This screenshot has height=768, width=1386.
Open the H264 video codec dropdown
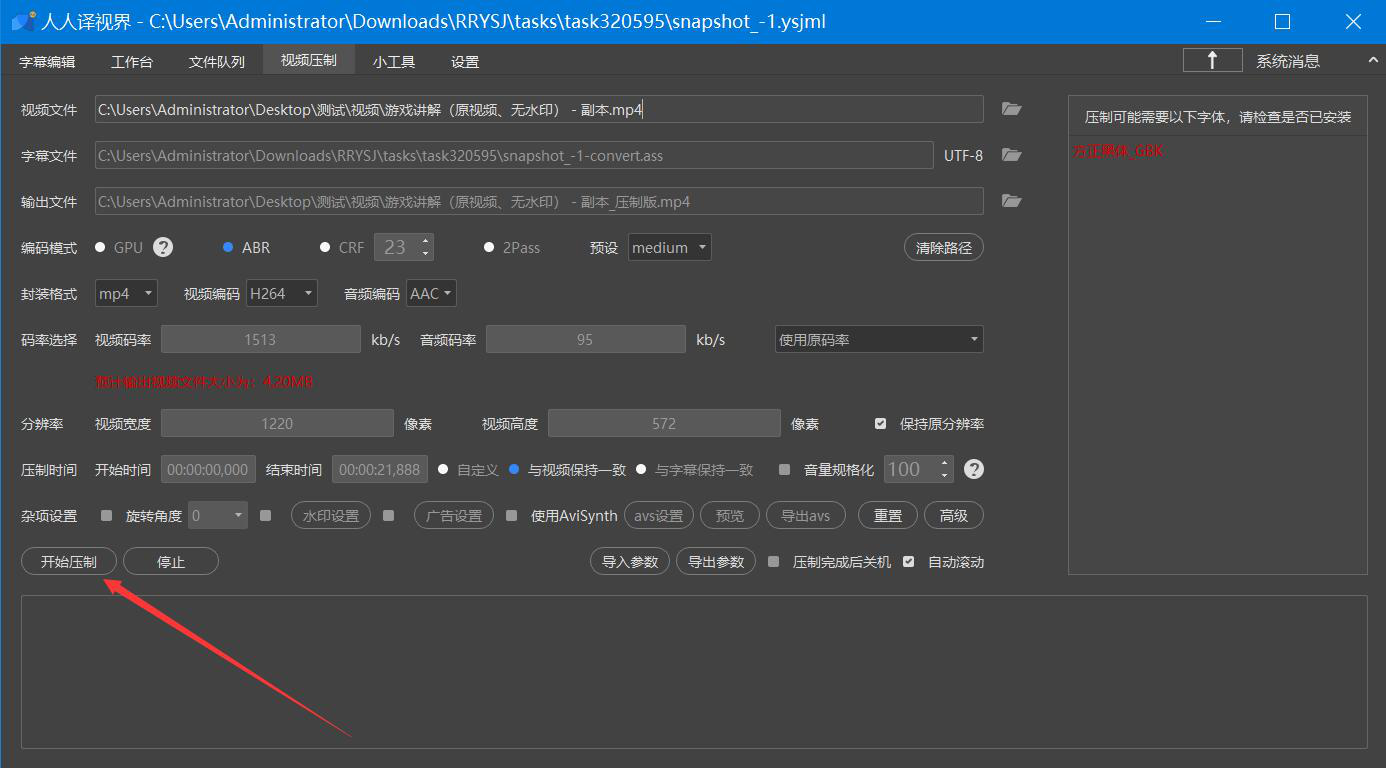pos(281,294)
